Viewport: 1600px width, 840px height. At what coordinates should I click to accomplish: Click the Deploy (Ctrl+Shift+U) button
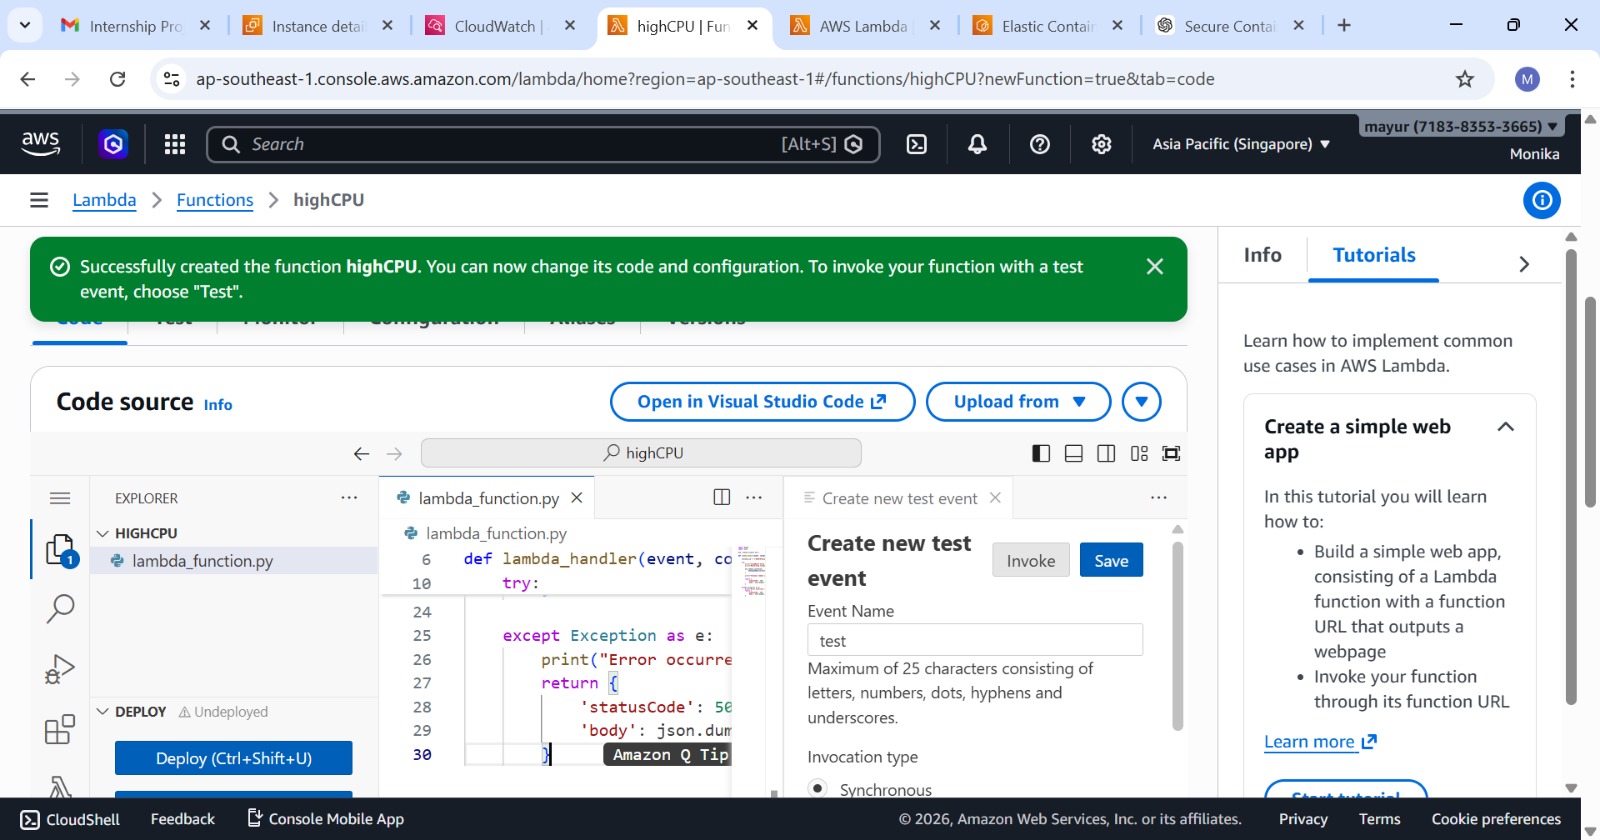click(x=233, y=758)
